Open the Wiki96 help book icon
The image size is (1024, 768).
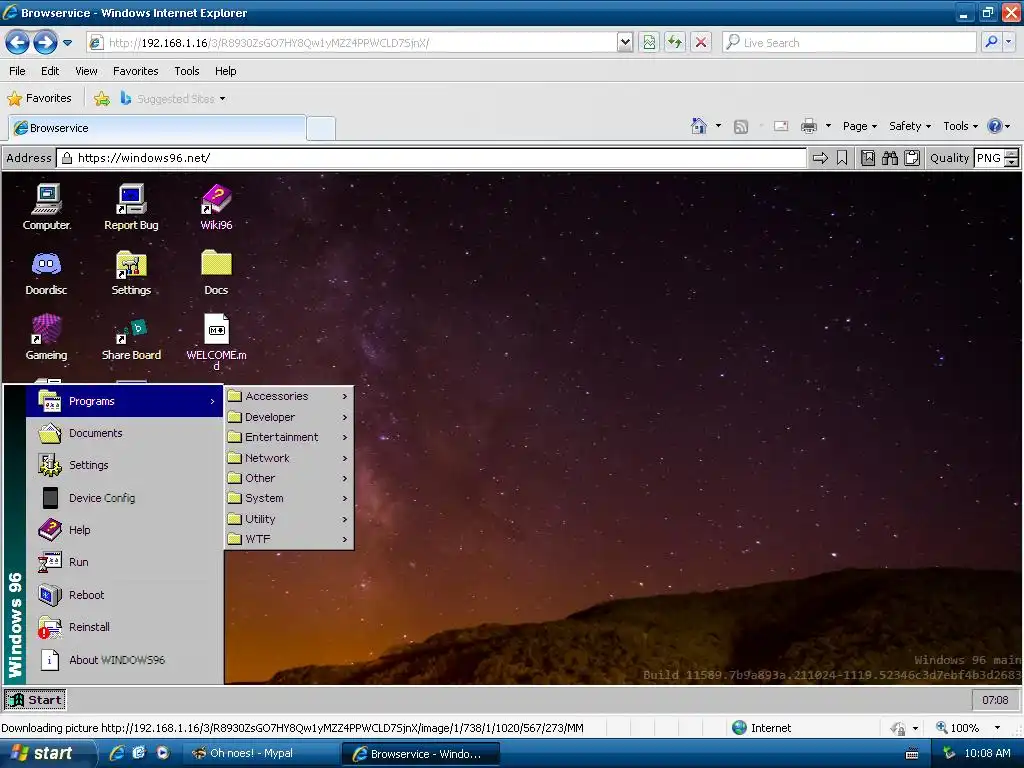point(216,207)
